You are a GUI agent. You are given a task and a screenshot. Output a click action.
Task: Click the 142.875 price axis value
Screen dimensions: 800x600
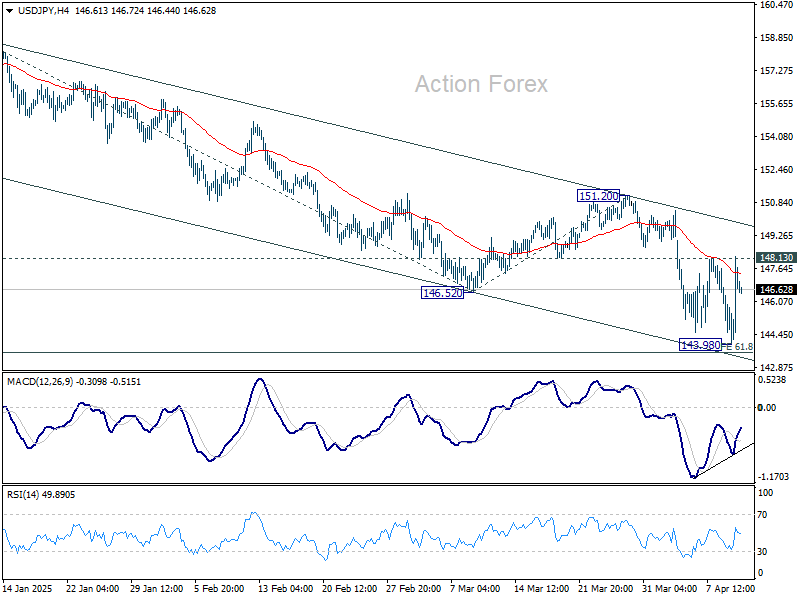[777, 367]
